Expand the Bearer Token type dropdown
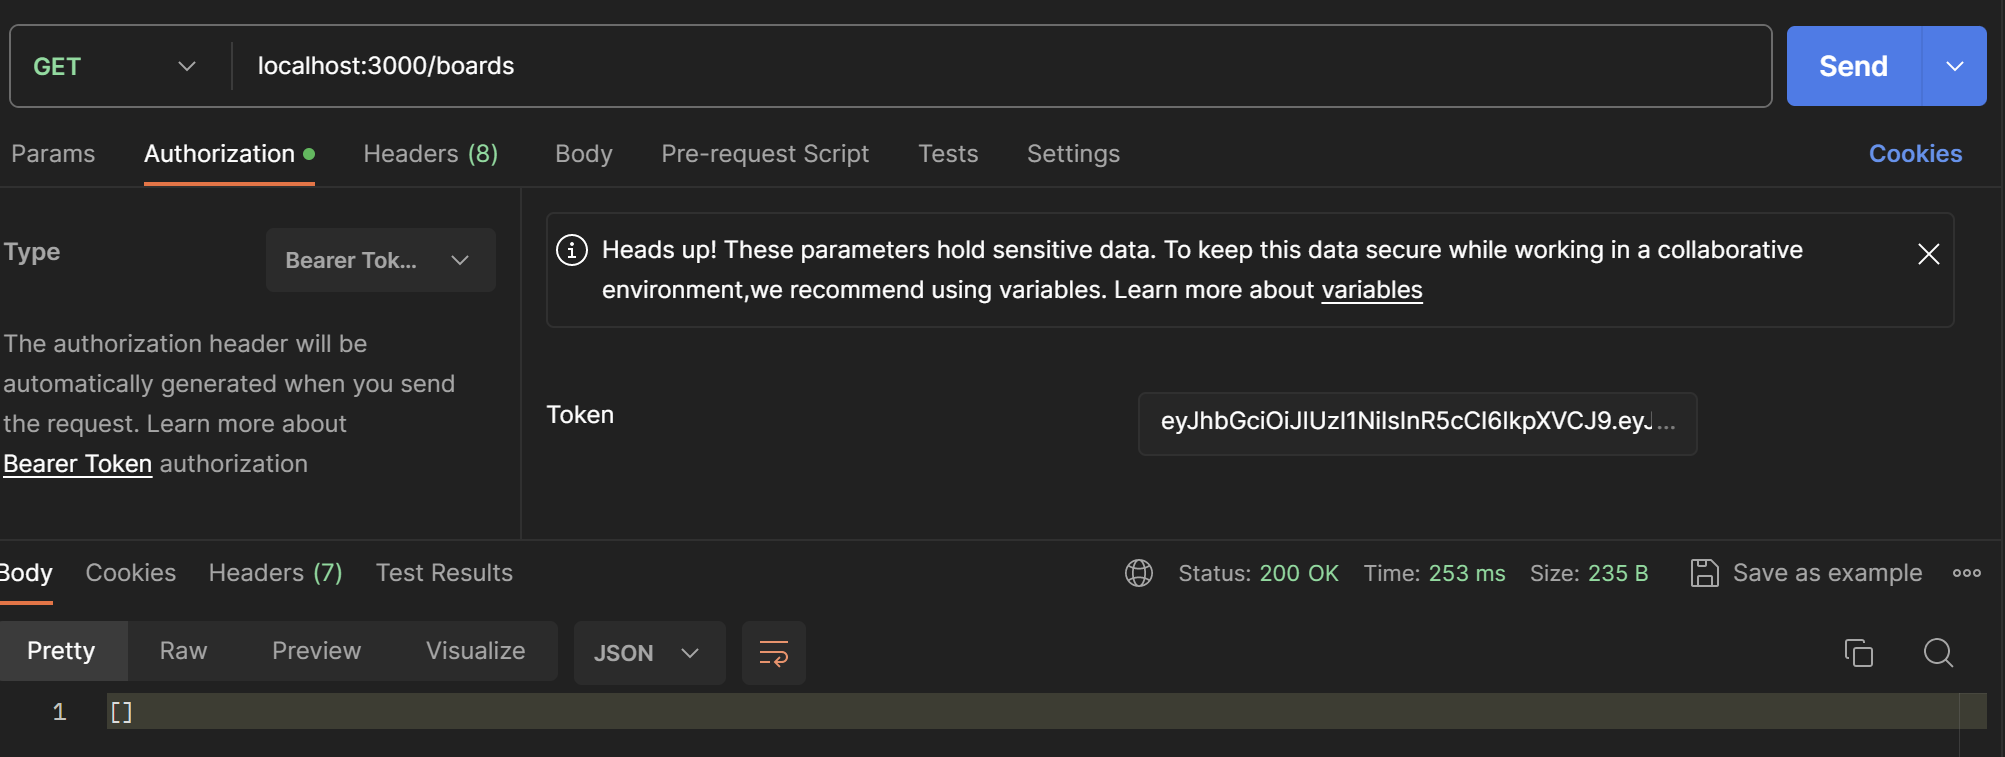 380,260
